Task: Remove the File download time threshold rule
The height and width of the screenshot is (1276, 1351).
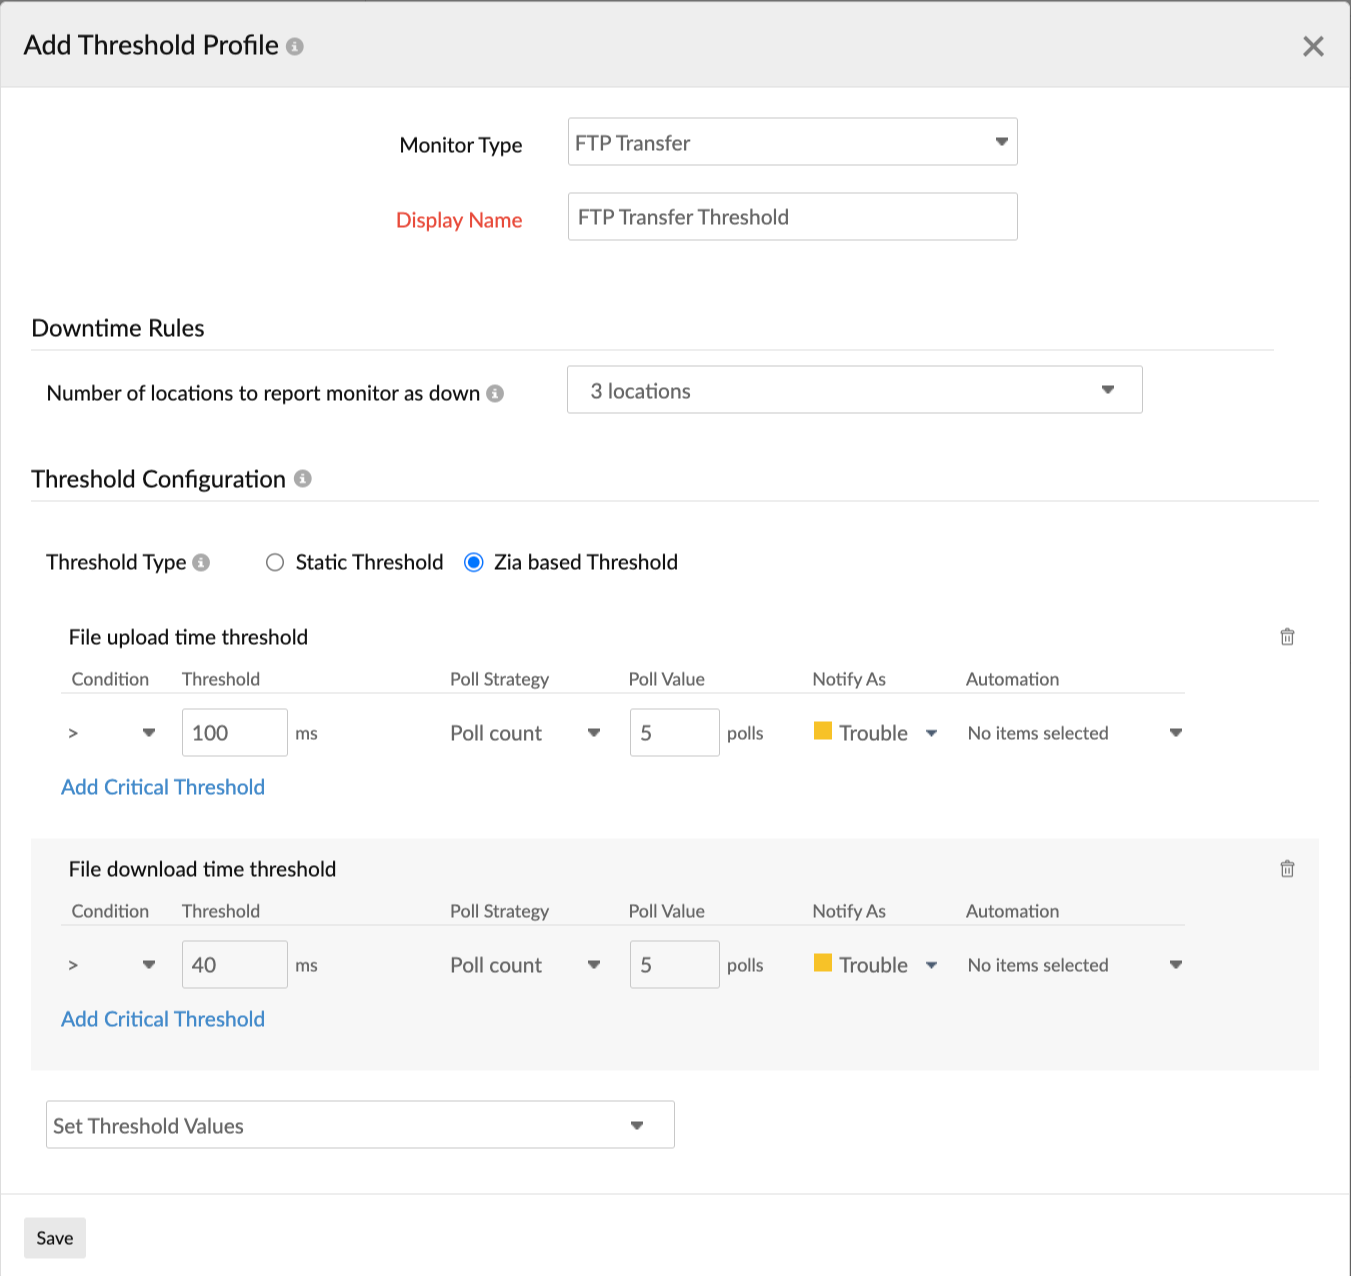Action: tap(1287, 868)
